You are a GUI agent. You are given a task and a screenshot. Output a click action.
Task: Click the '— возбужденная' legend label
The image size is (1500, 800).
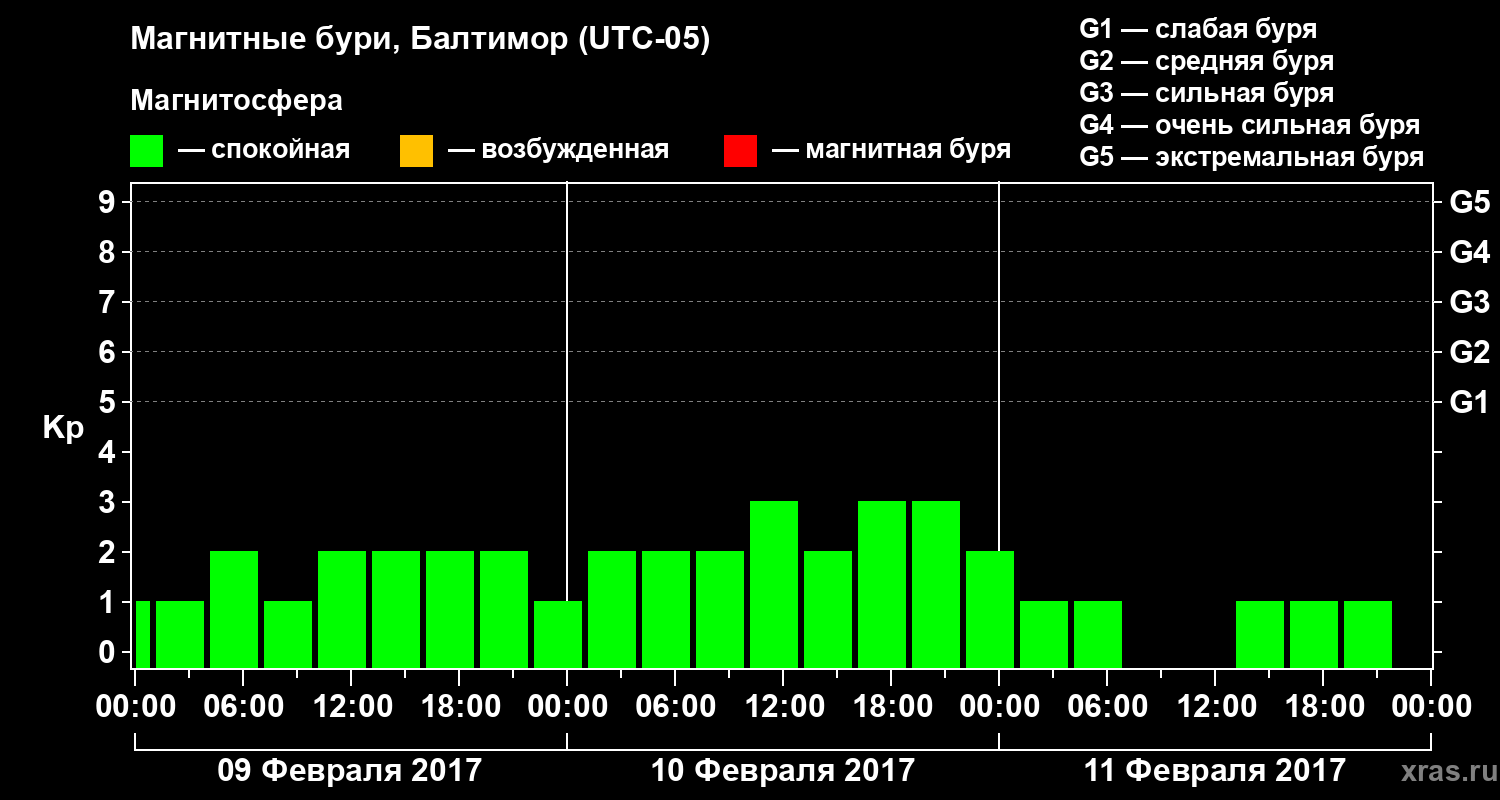point(558,151)
